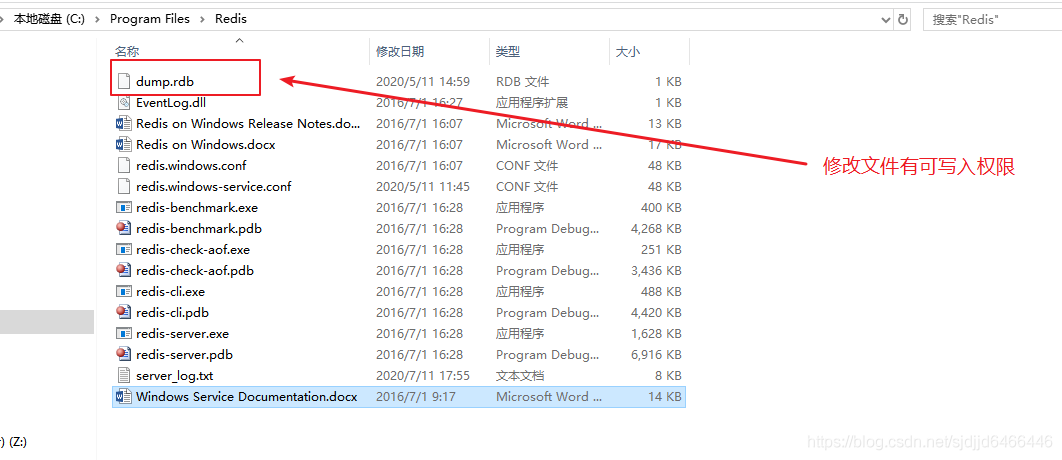Click 文本文档 type of server_log.txt

(520, 376)
